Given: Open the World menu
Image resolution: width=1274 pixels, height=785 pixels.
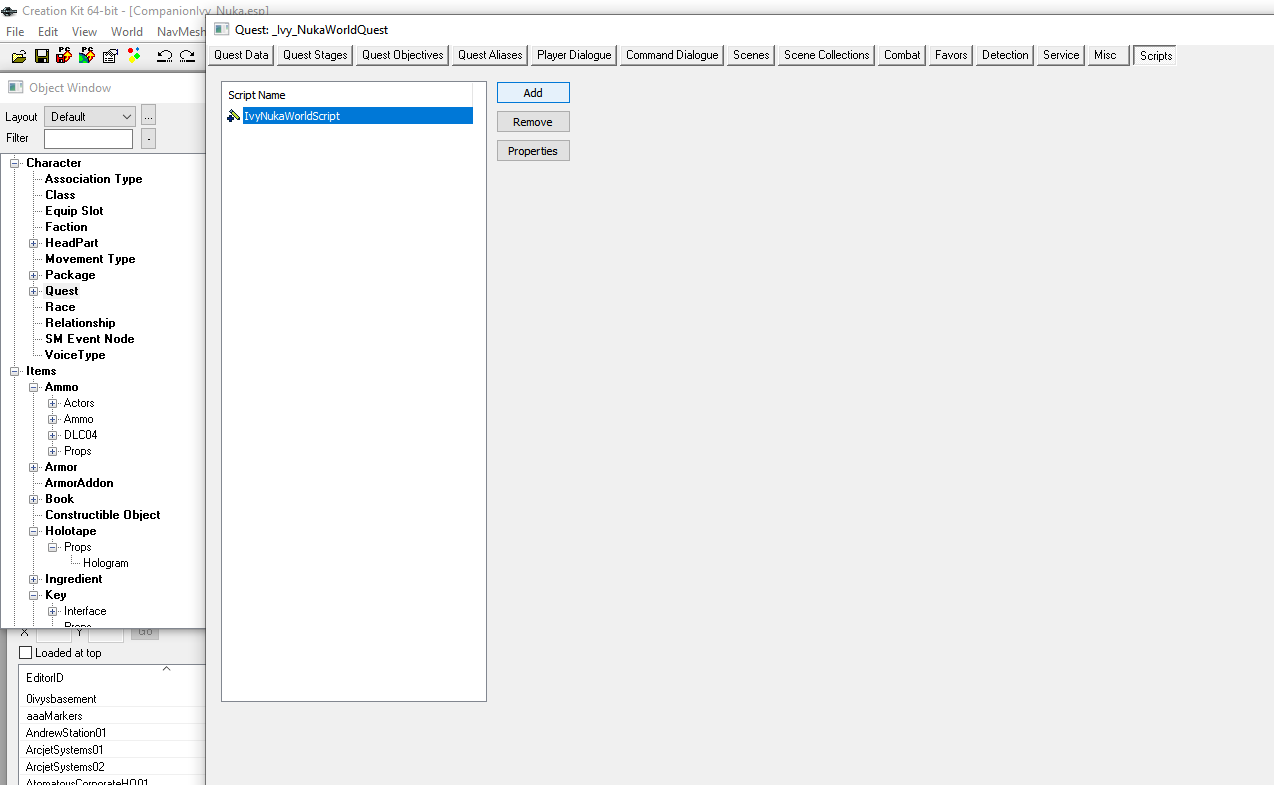Looking at the screenshot, I should 126,31.
